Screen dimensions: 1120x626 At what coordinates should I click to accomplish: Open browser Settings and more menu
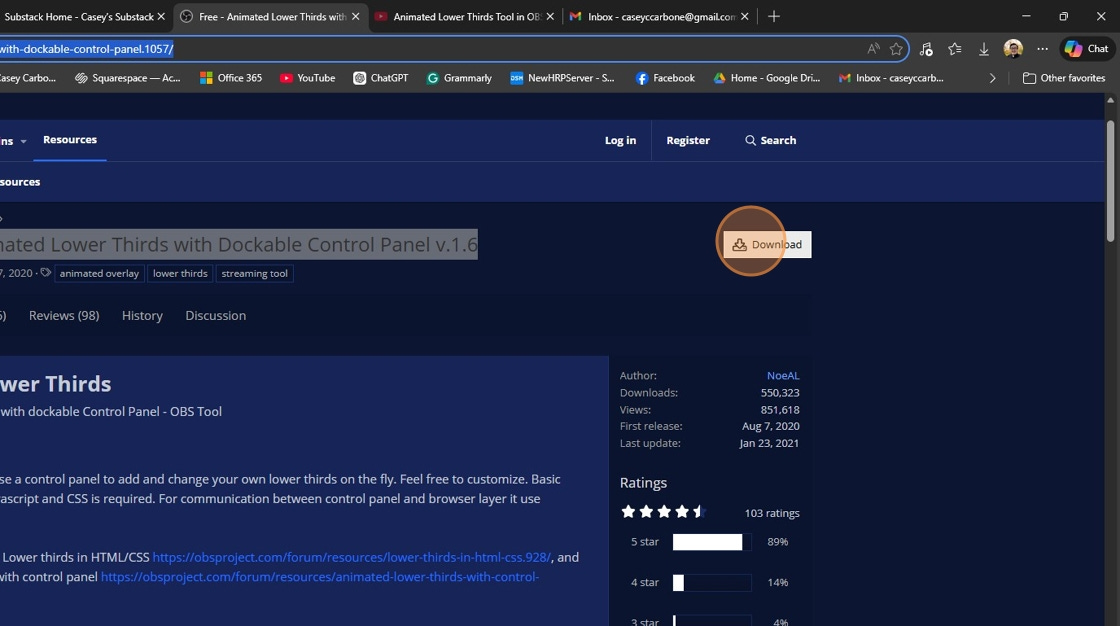(x=1042, y=49)
